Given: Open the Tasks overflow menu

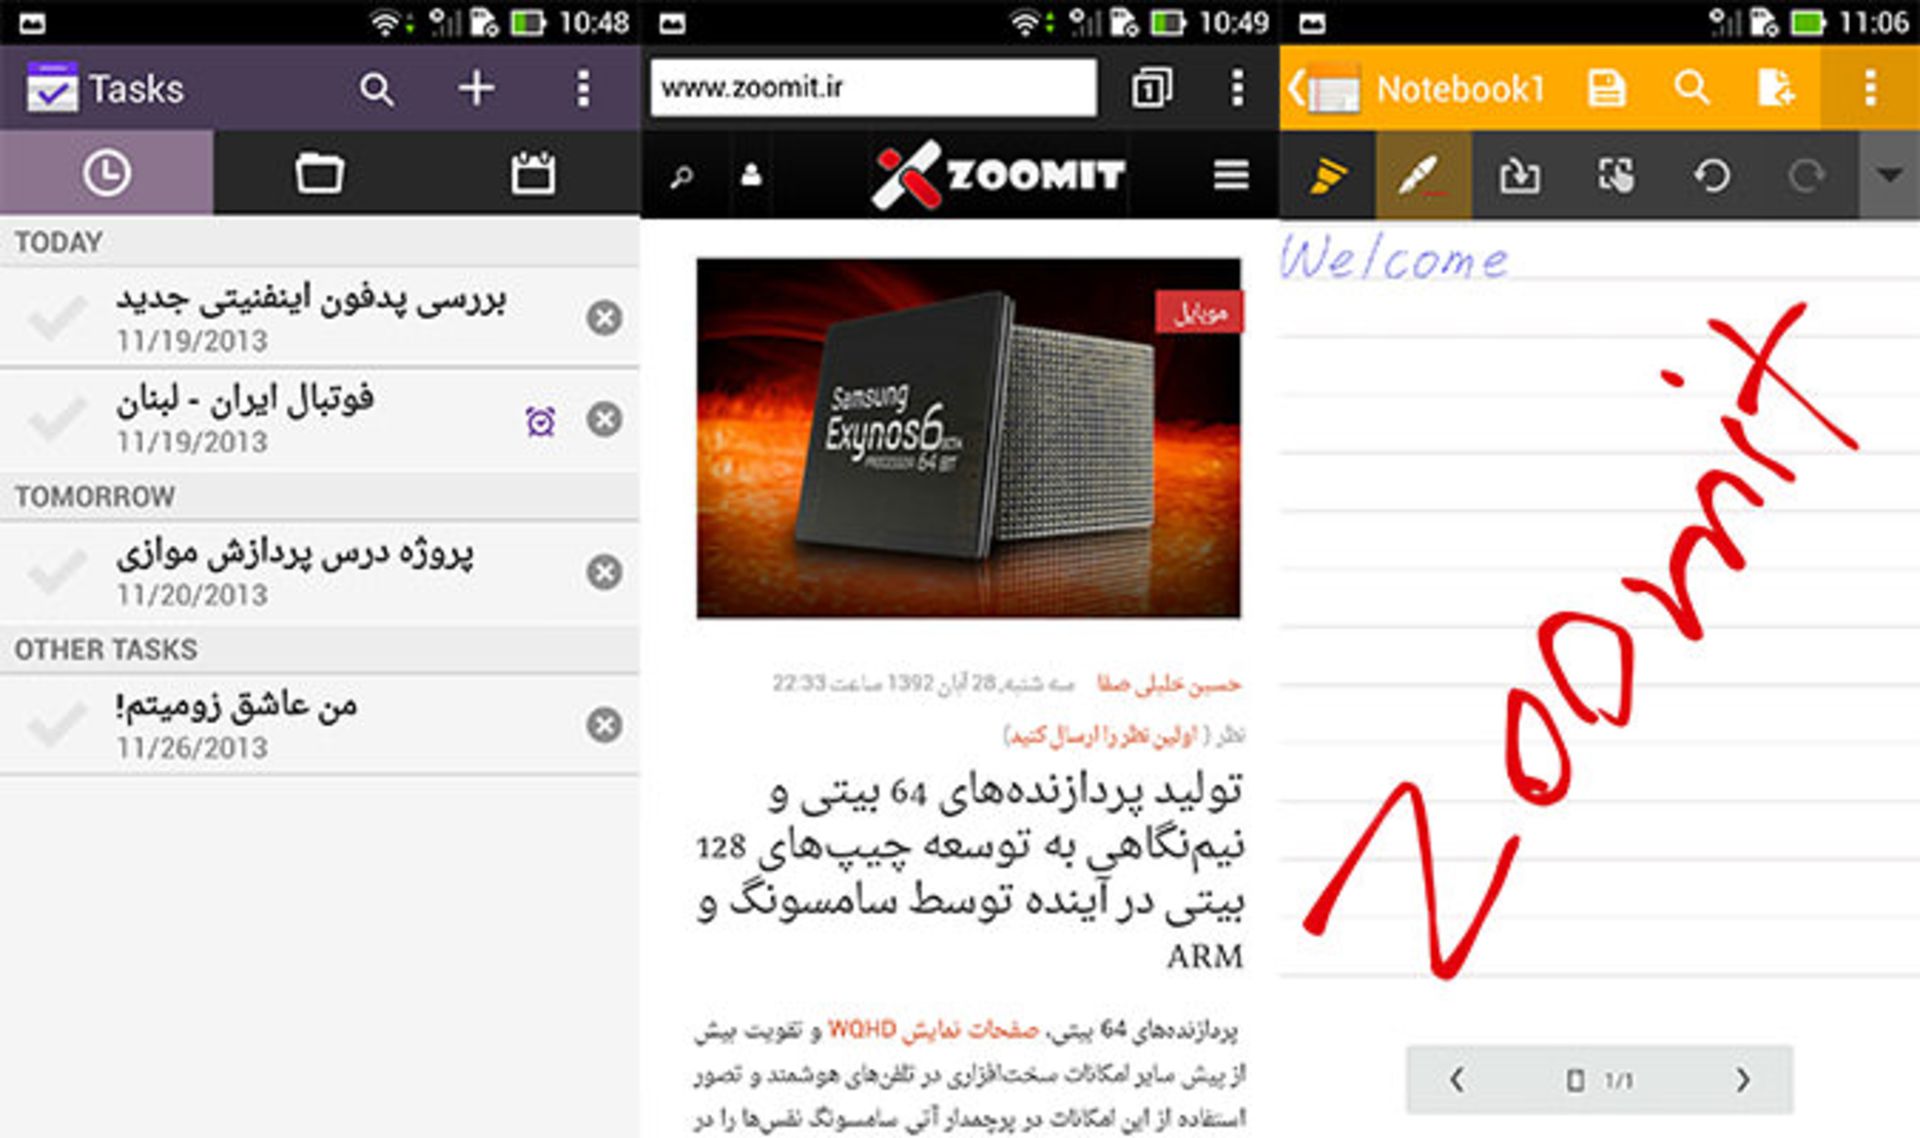Looking at the screenshot, I should coord(582,88).
